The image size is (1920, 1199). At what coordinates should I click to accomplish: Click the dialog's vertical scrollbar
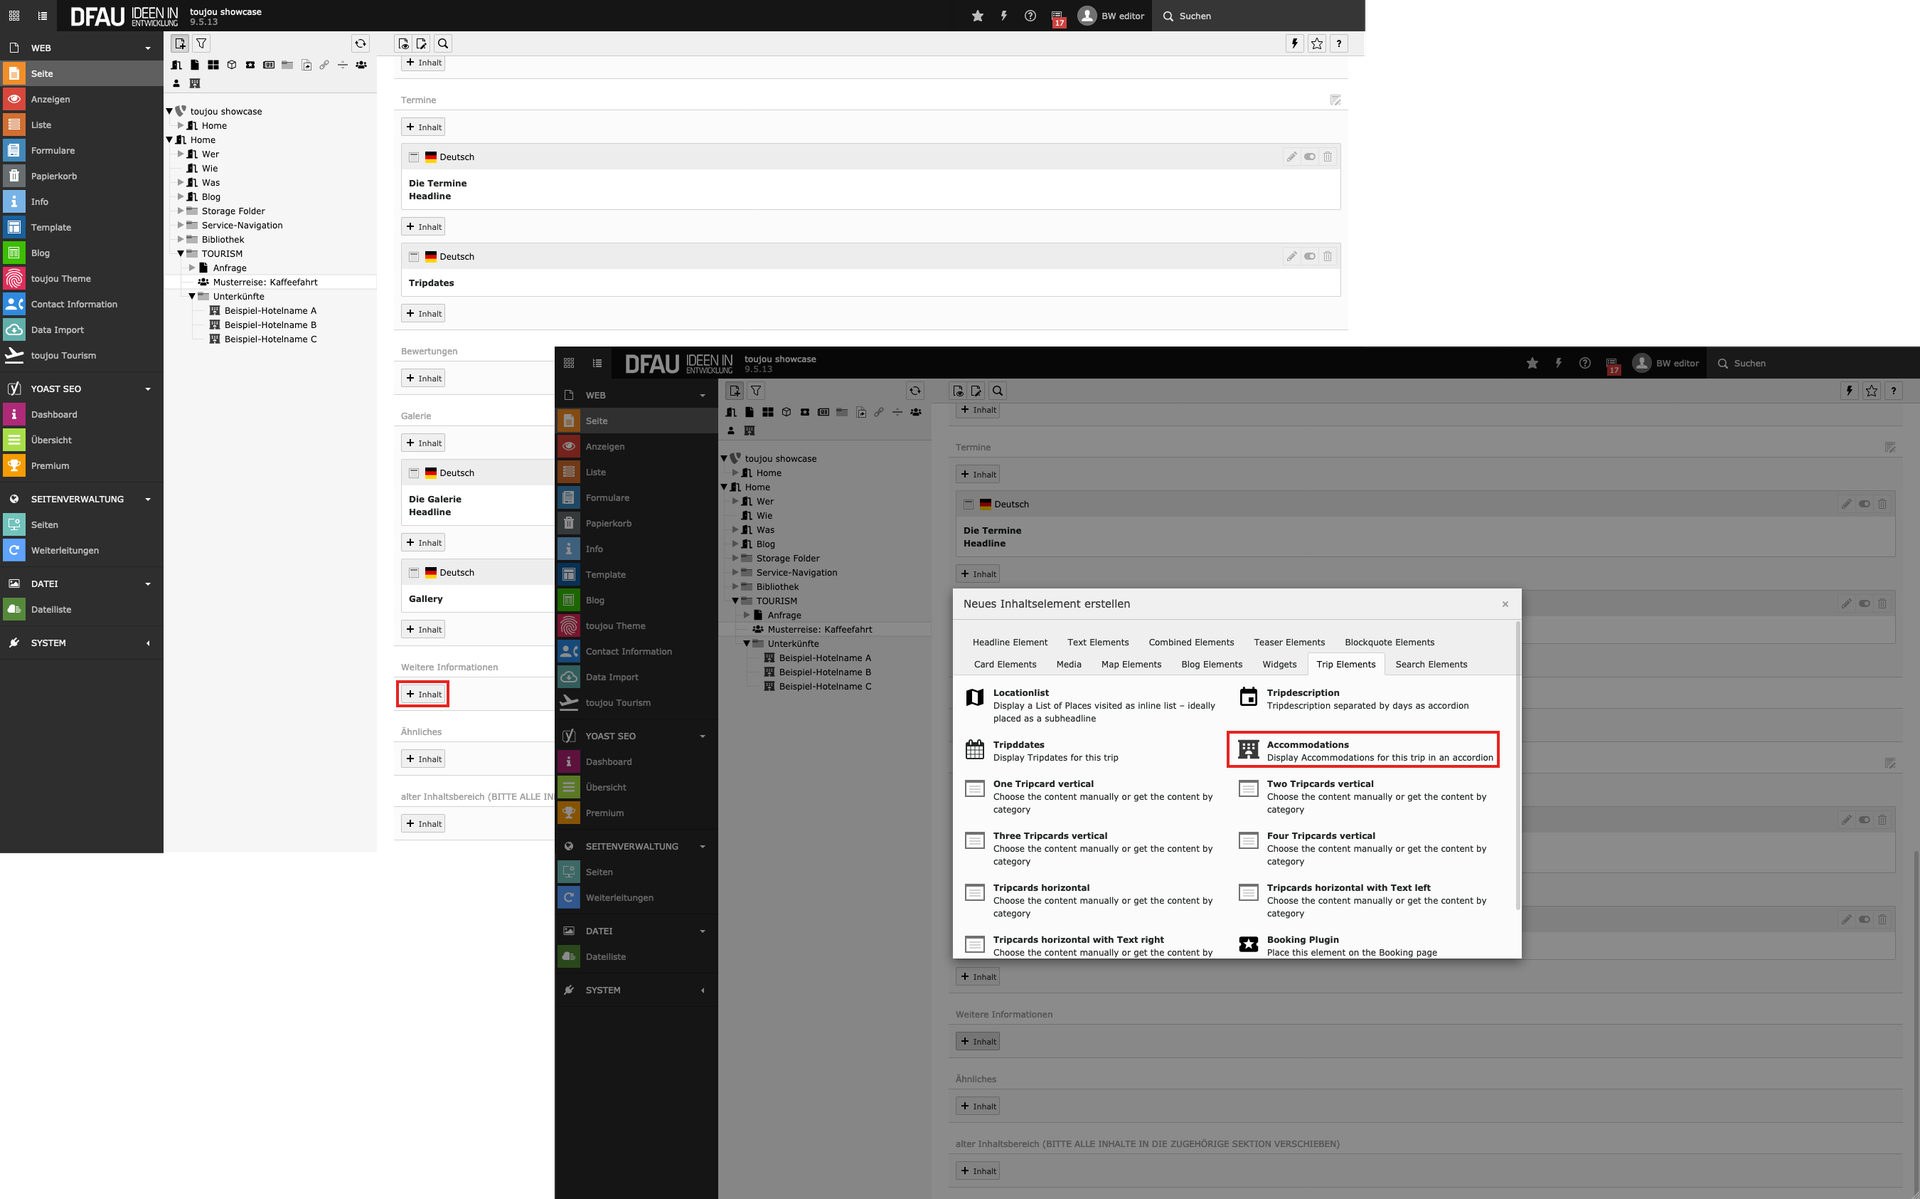point(1518,764)
